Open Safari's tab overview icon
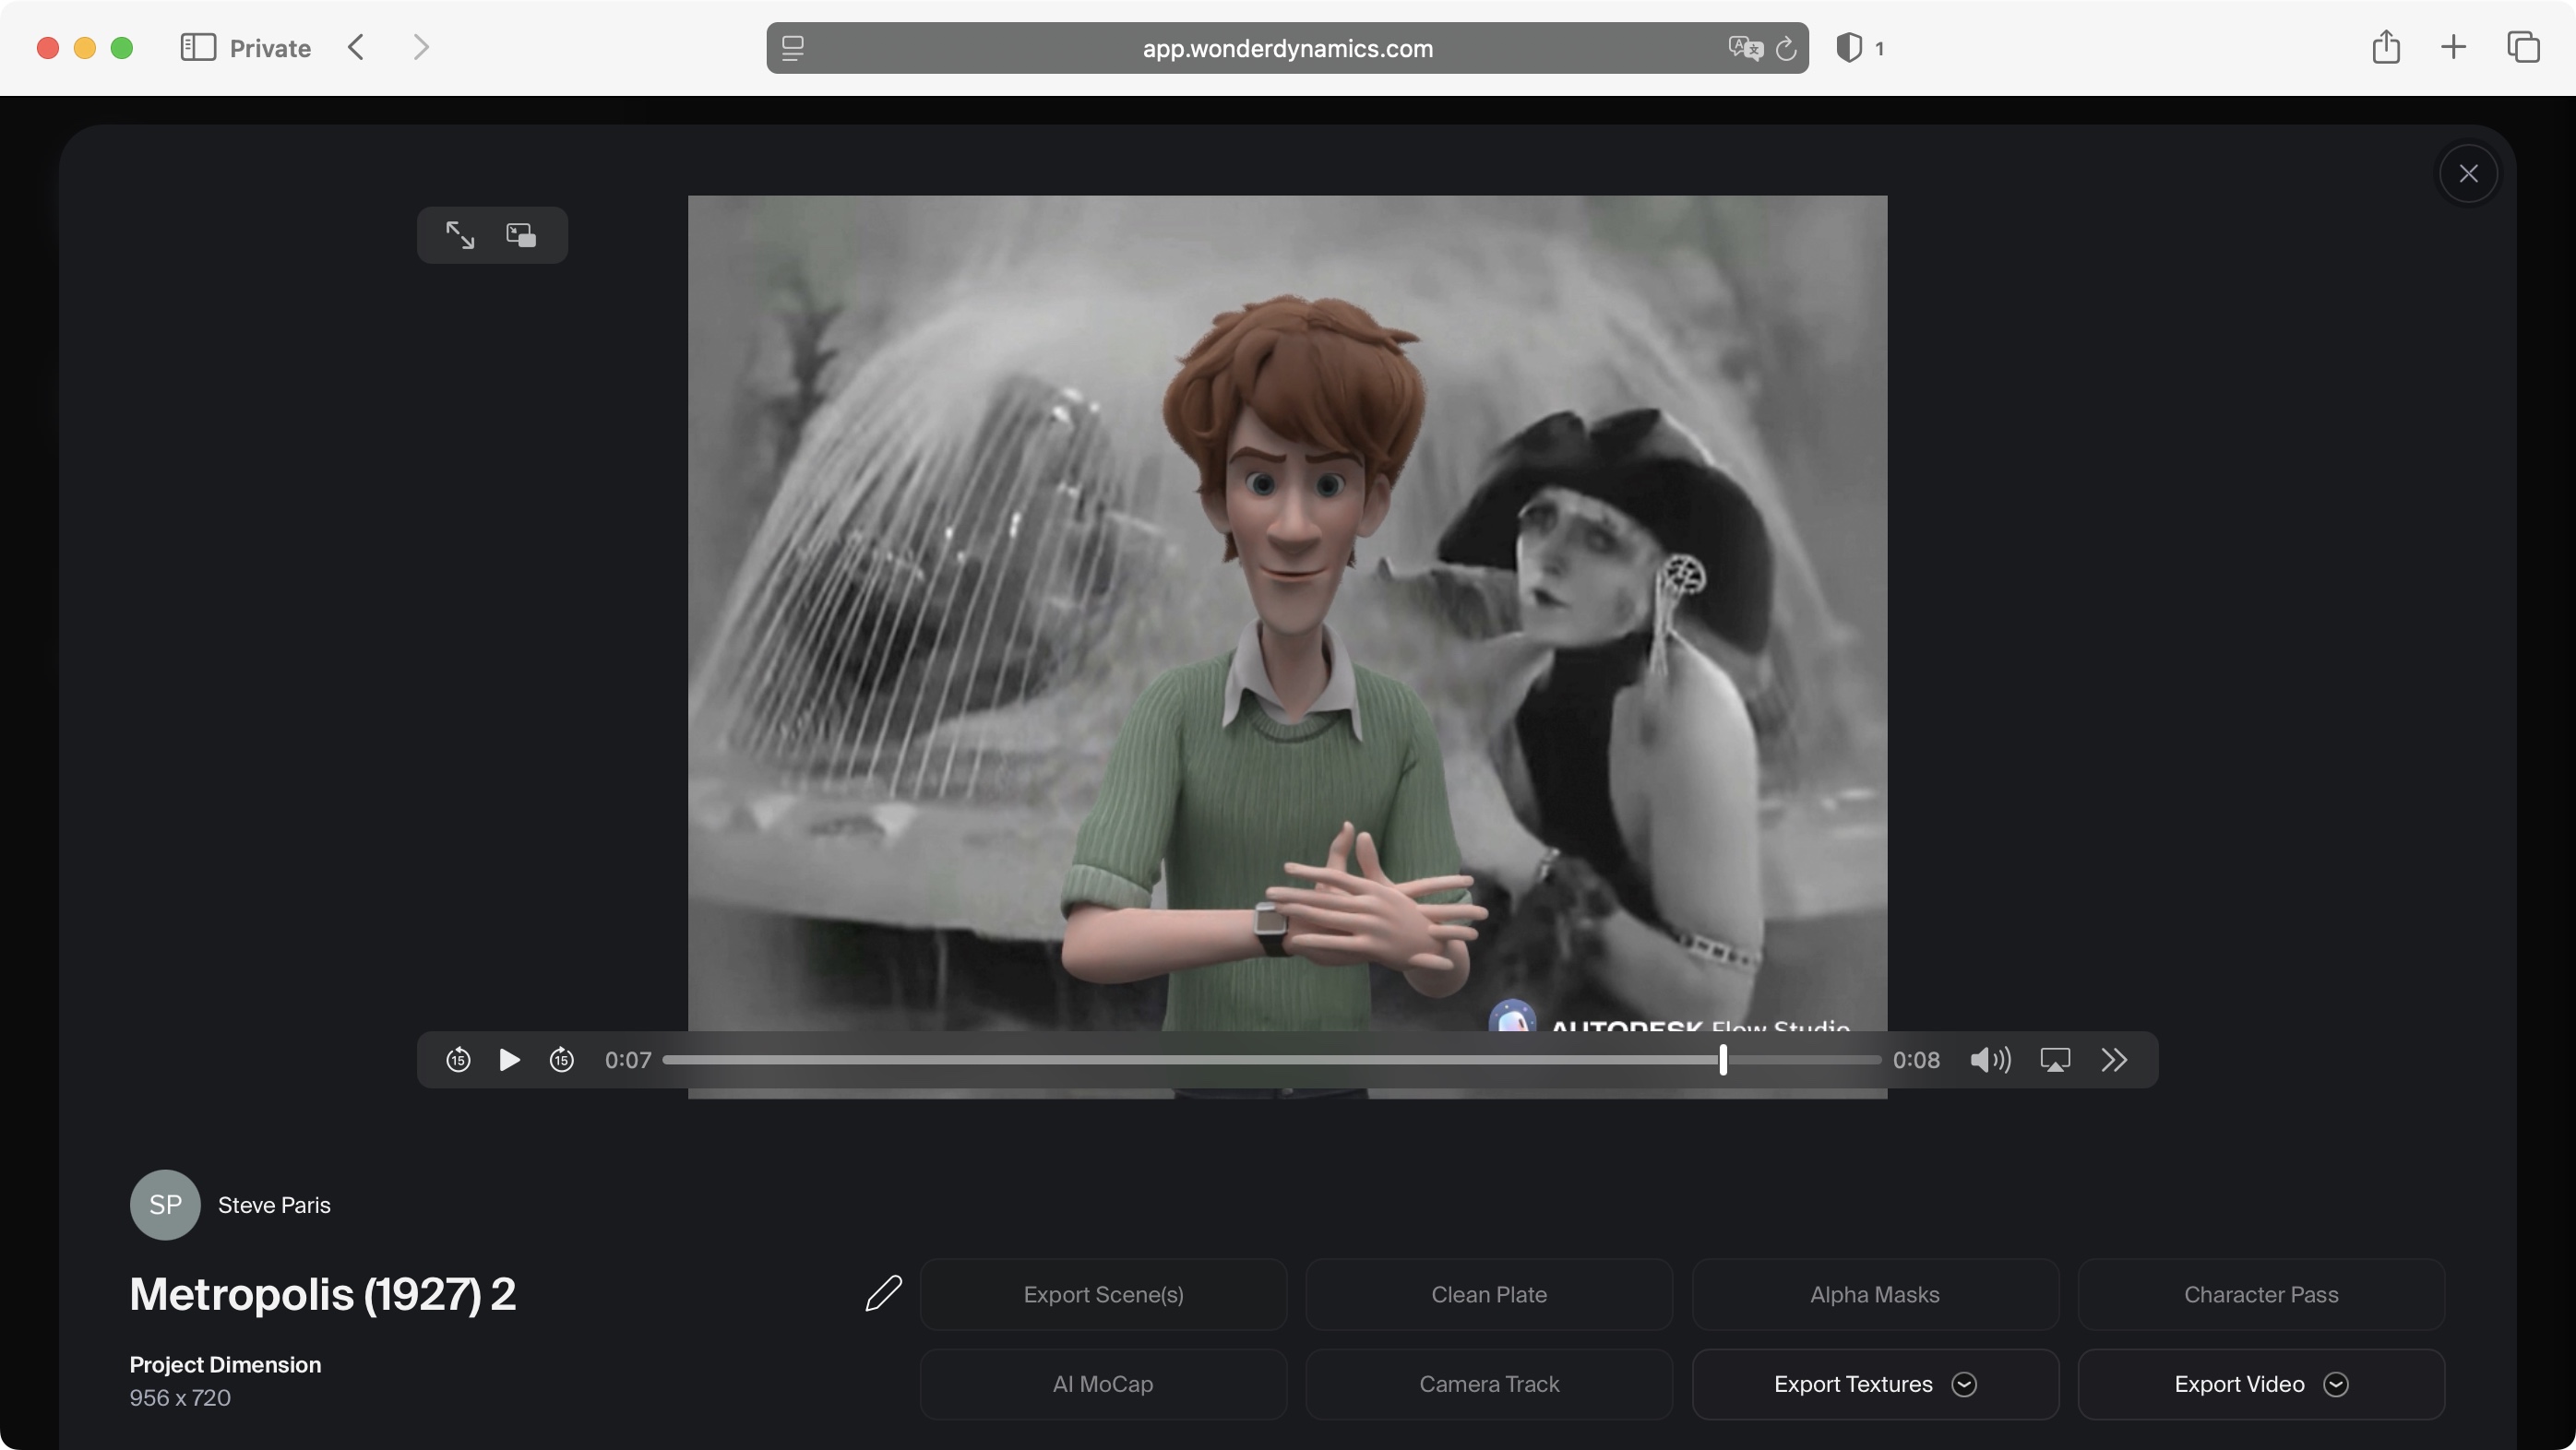This screenshot has height=1450, width=2576. click(2524, 47)
